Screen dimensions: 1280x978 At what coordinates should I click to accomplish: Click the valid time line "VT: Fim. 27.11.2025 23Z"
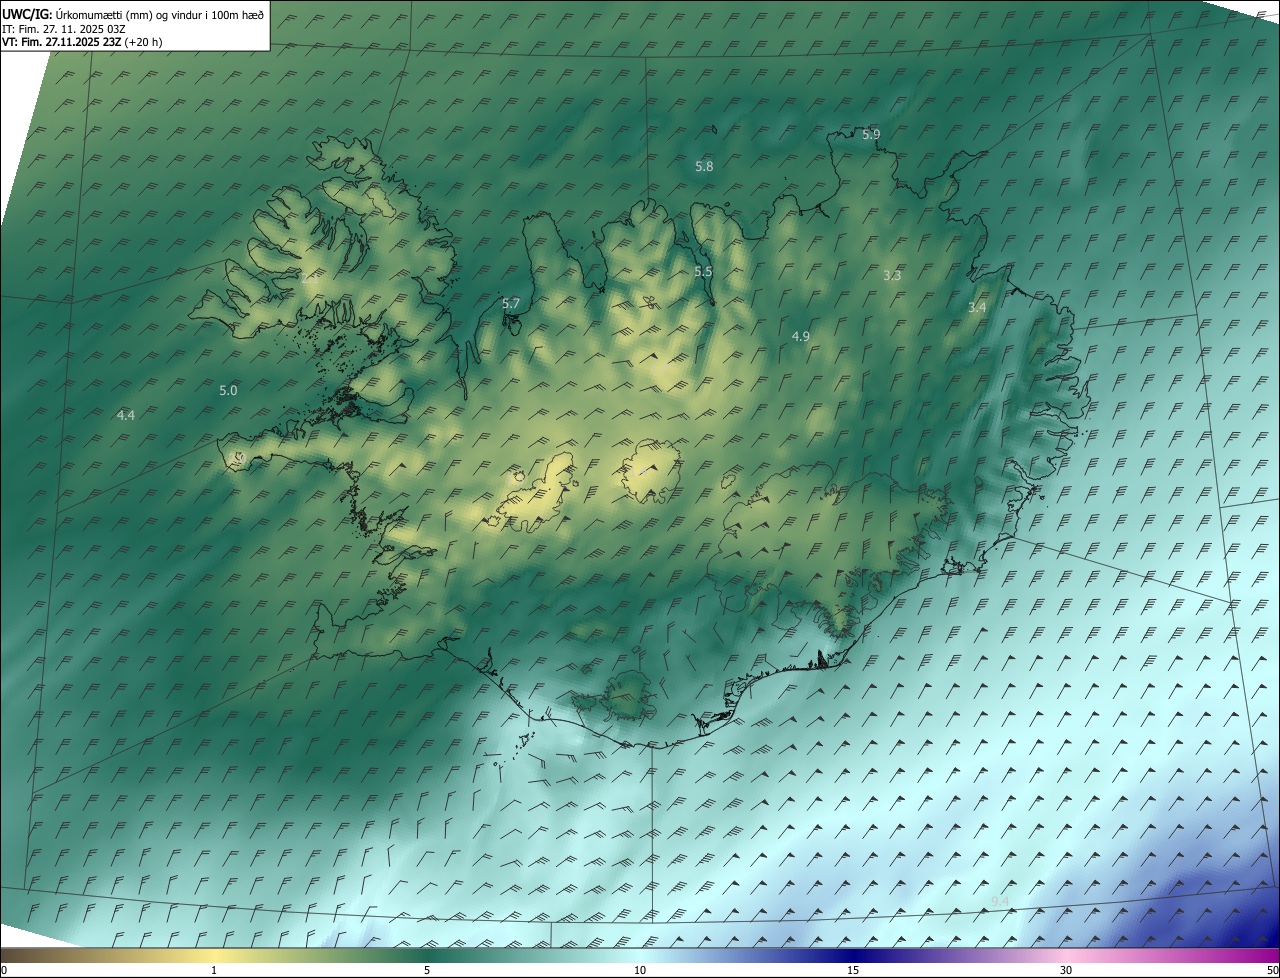[62, 42]
